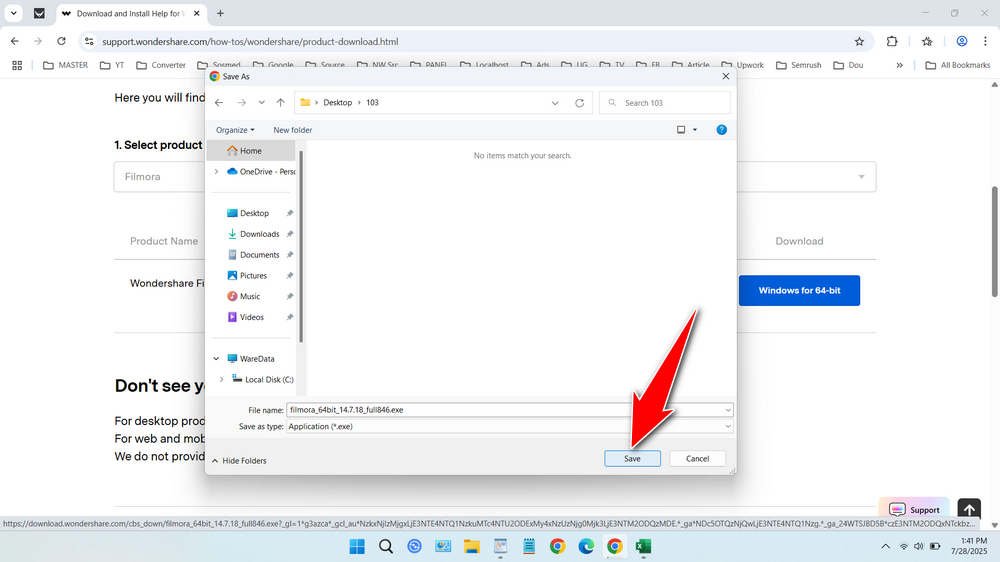
Task: Go up one folder level
Action: point(281,103)
